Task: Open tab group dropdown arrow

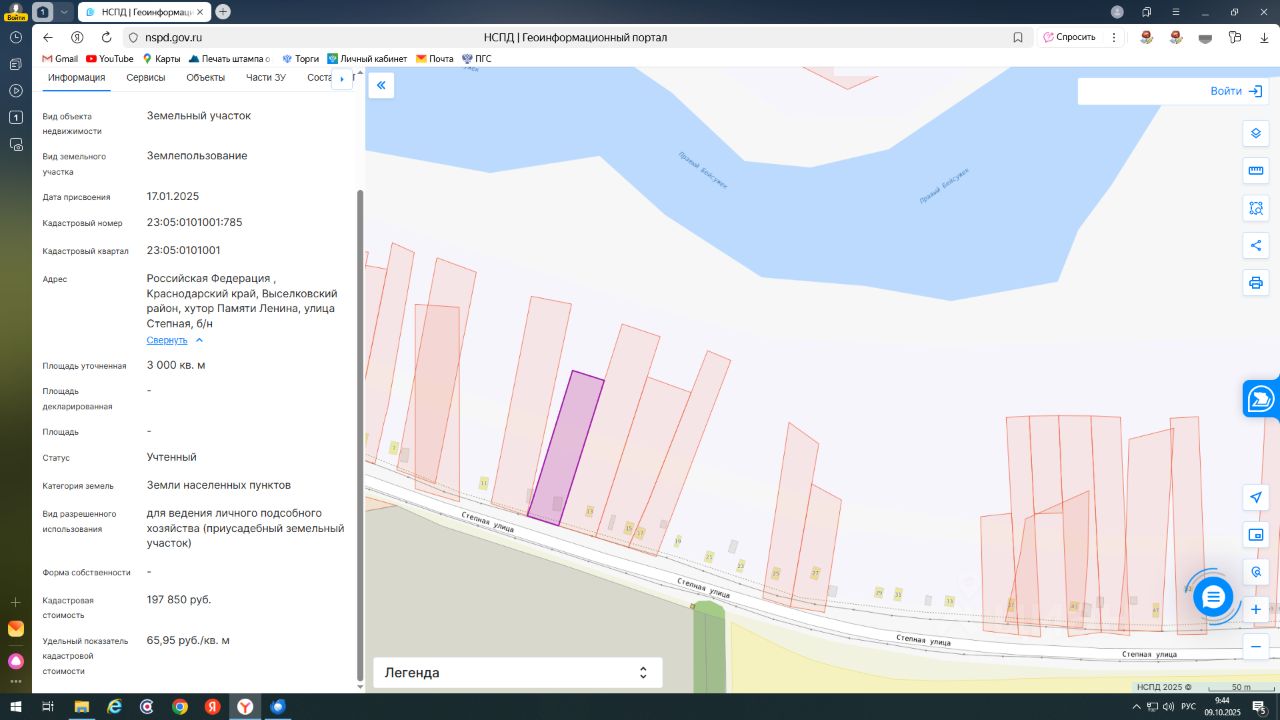Action: [x=64, y=12]
